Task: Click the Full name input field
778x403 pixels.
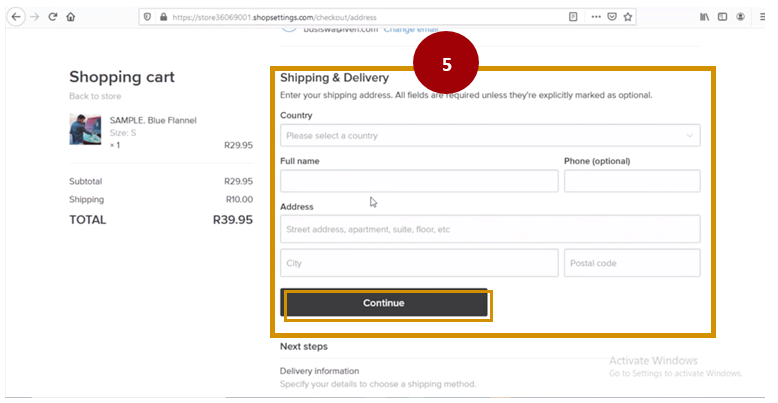Action: pos(419,181)
